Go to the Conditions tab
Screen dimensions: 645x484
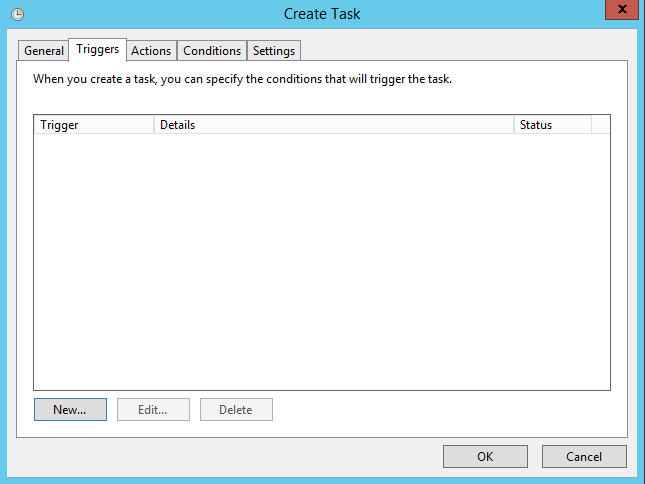[212, 51]
